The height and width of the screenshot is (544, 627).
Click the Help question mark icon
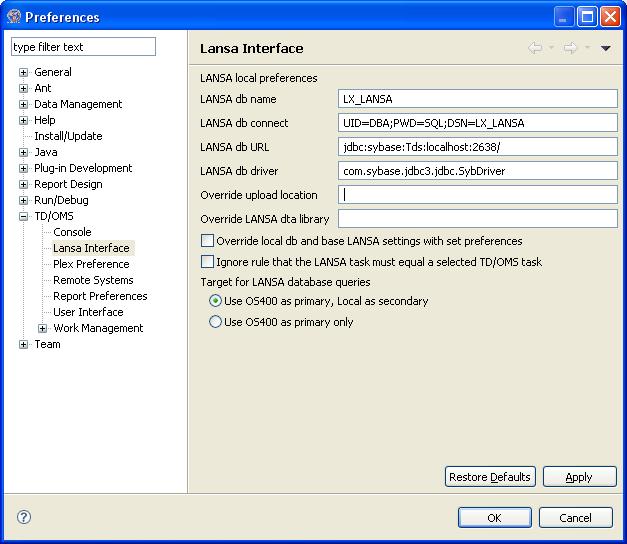coord(24,517)
